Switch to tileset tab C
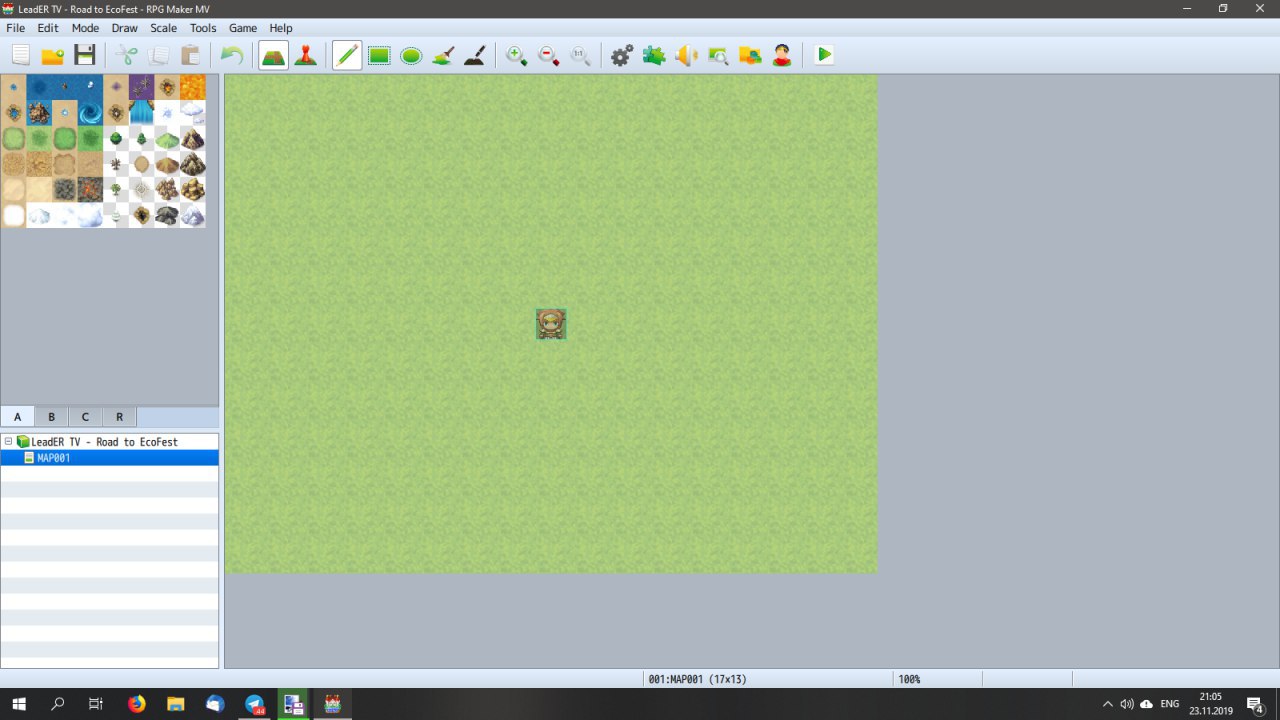 click(x=85, y=417)
